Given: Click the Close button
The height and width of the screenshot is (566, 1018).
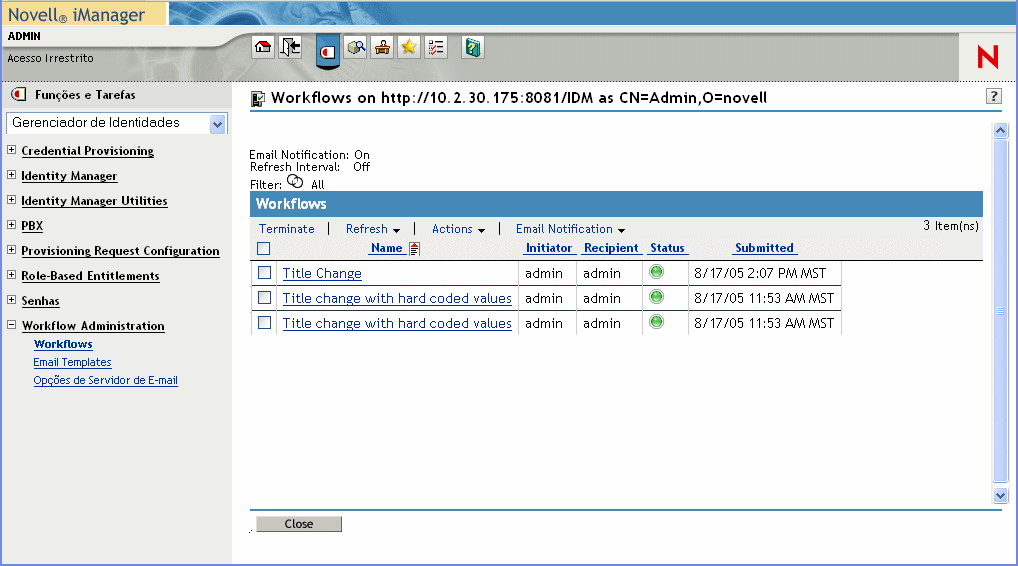Looking at the screenshot, I should [299, 524].
